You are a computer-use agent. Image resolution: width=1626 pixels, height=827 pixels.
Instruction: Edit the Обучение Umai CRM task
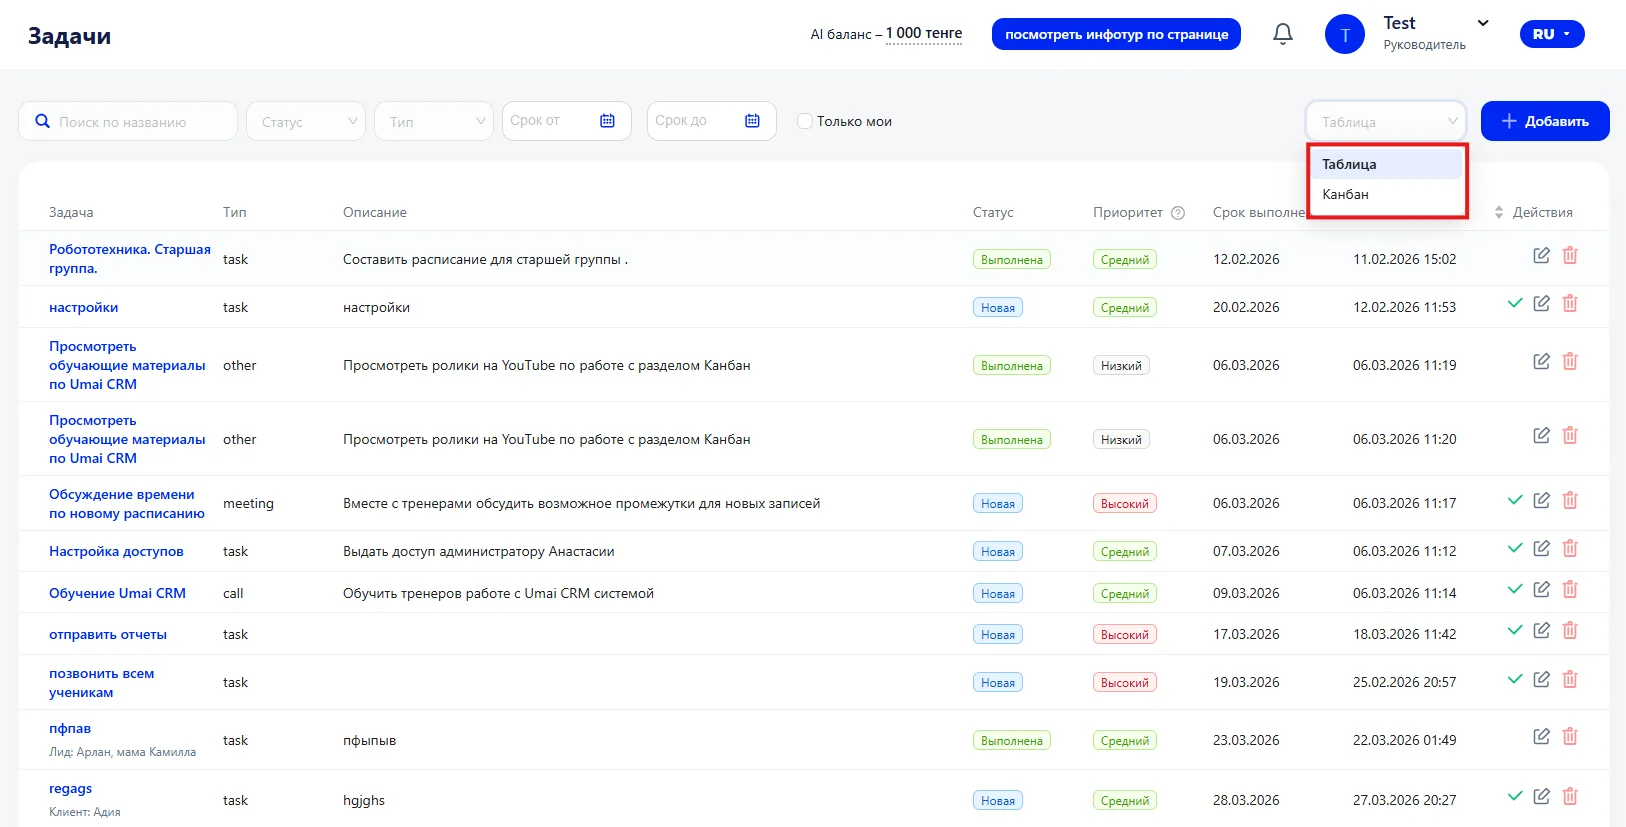pos(1542,589)
